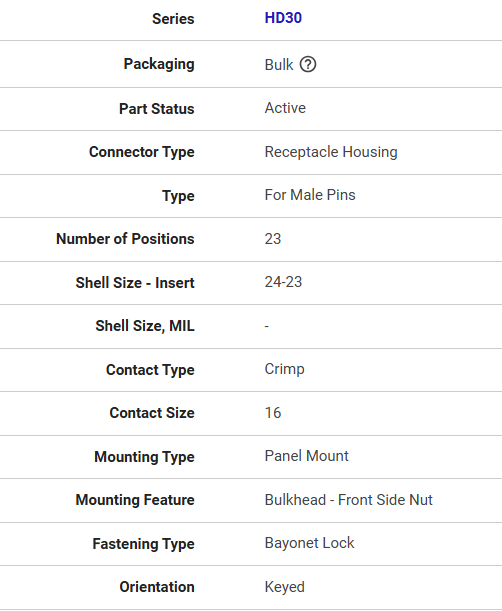Click the Packaging help question-mark icon
This screenshot has width=502, height=611.
pos(308,64)
